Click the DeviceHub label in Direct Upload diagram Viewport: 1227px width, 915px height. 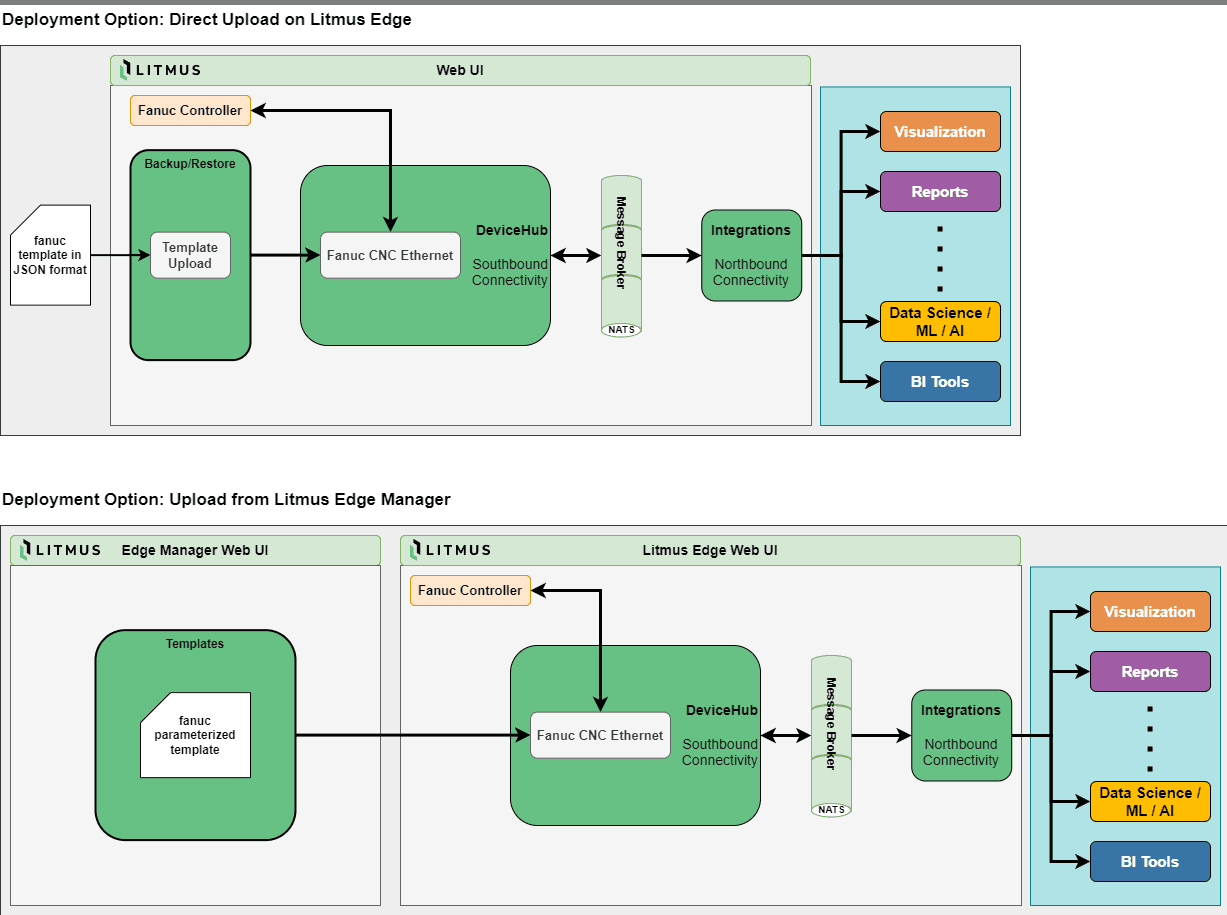click(x=511, y=230)
